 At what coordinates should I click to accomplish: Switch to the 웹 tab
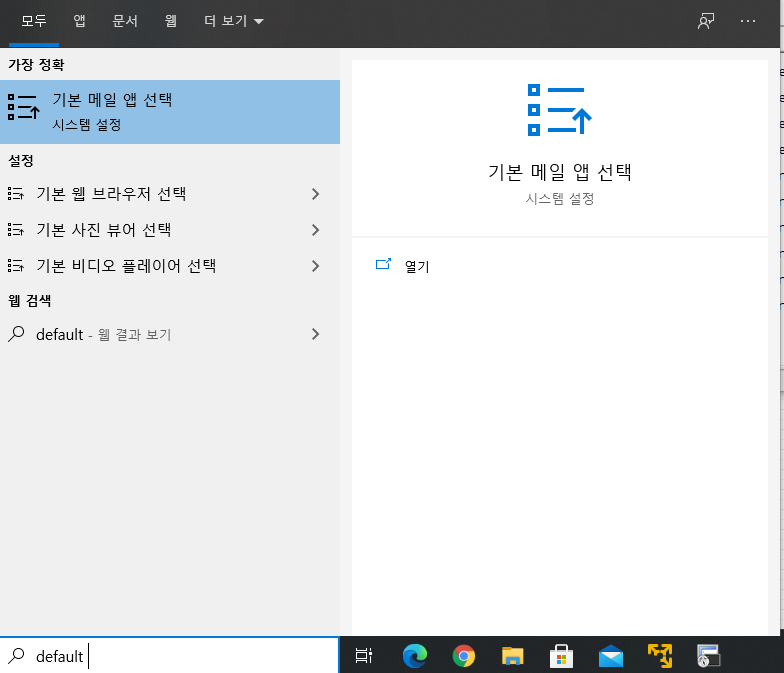[170, 21]
